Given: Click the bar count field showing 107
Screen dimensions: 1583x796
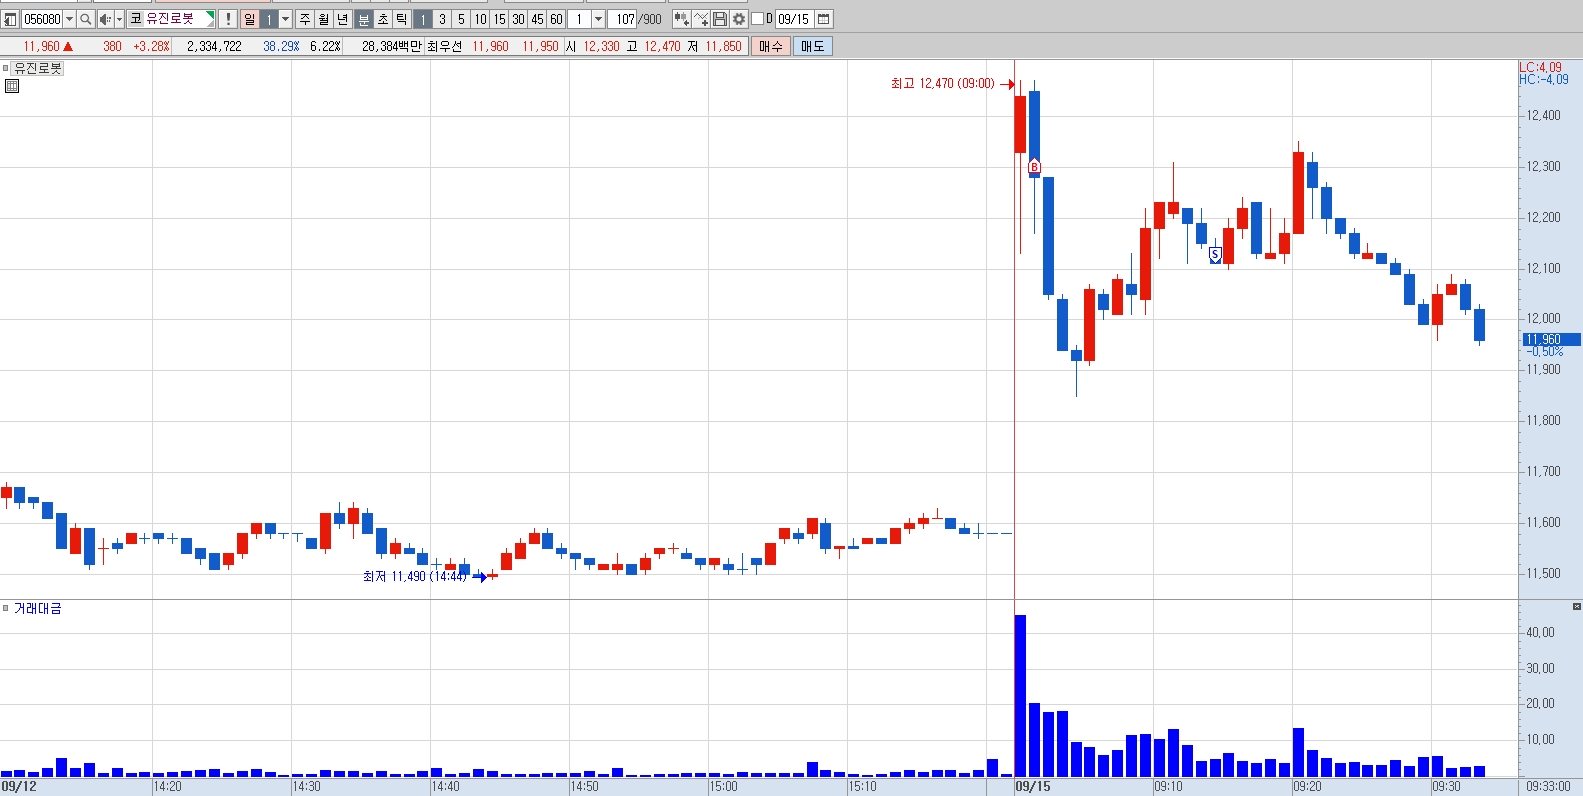Looking at the screenshot, I should click(x=623, y=19).
